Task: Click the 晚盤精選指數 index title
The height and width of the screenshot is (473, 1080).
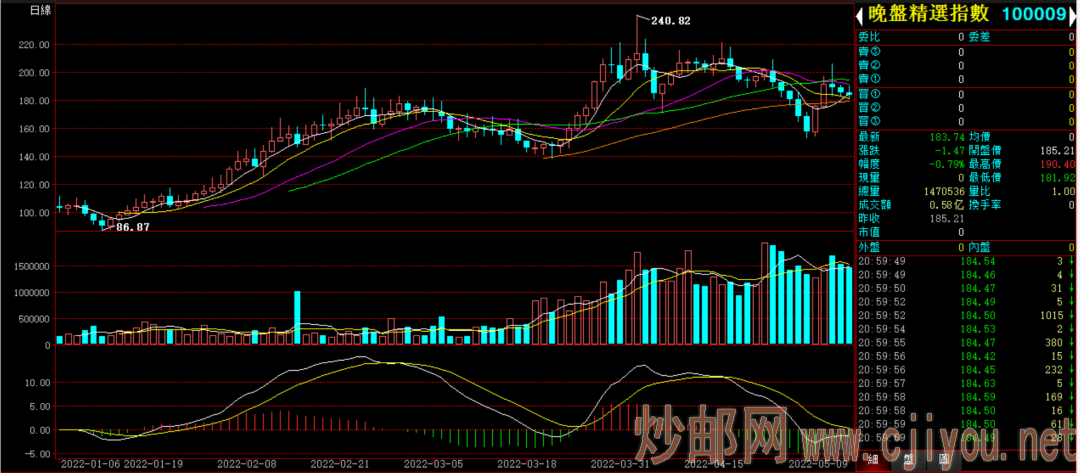Action: pyautogui.click(x=928, y=14)
